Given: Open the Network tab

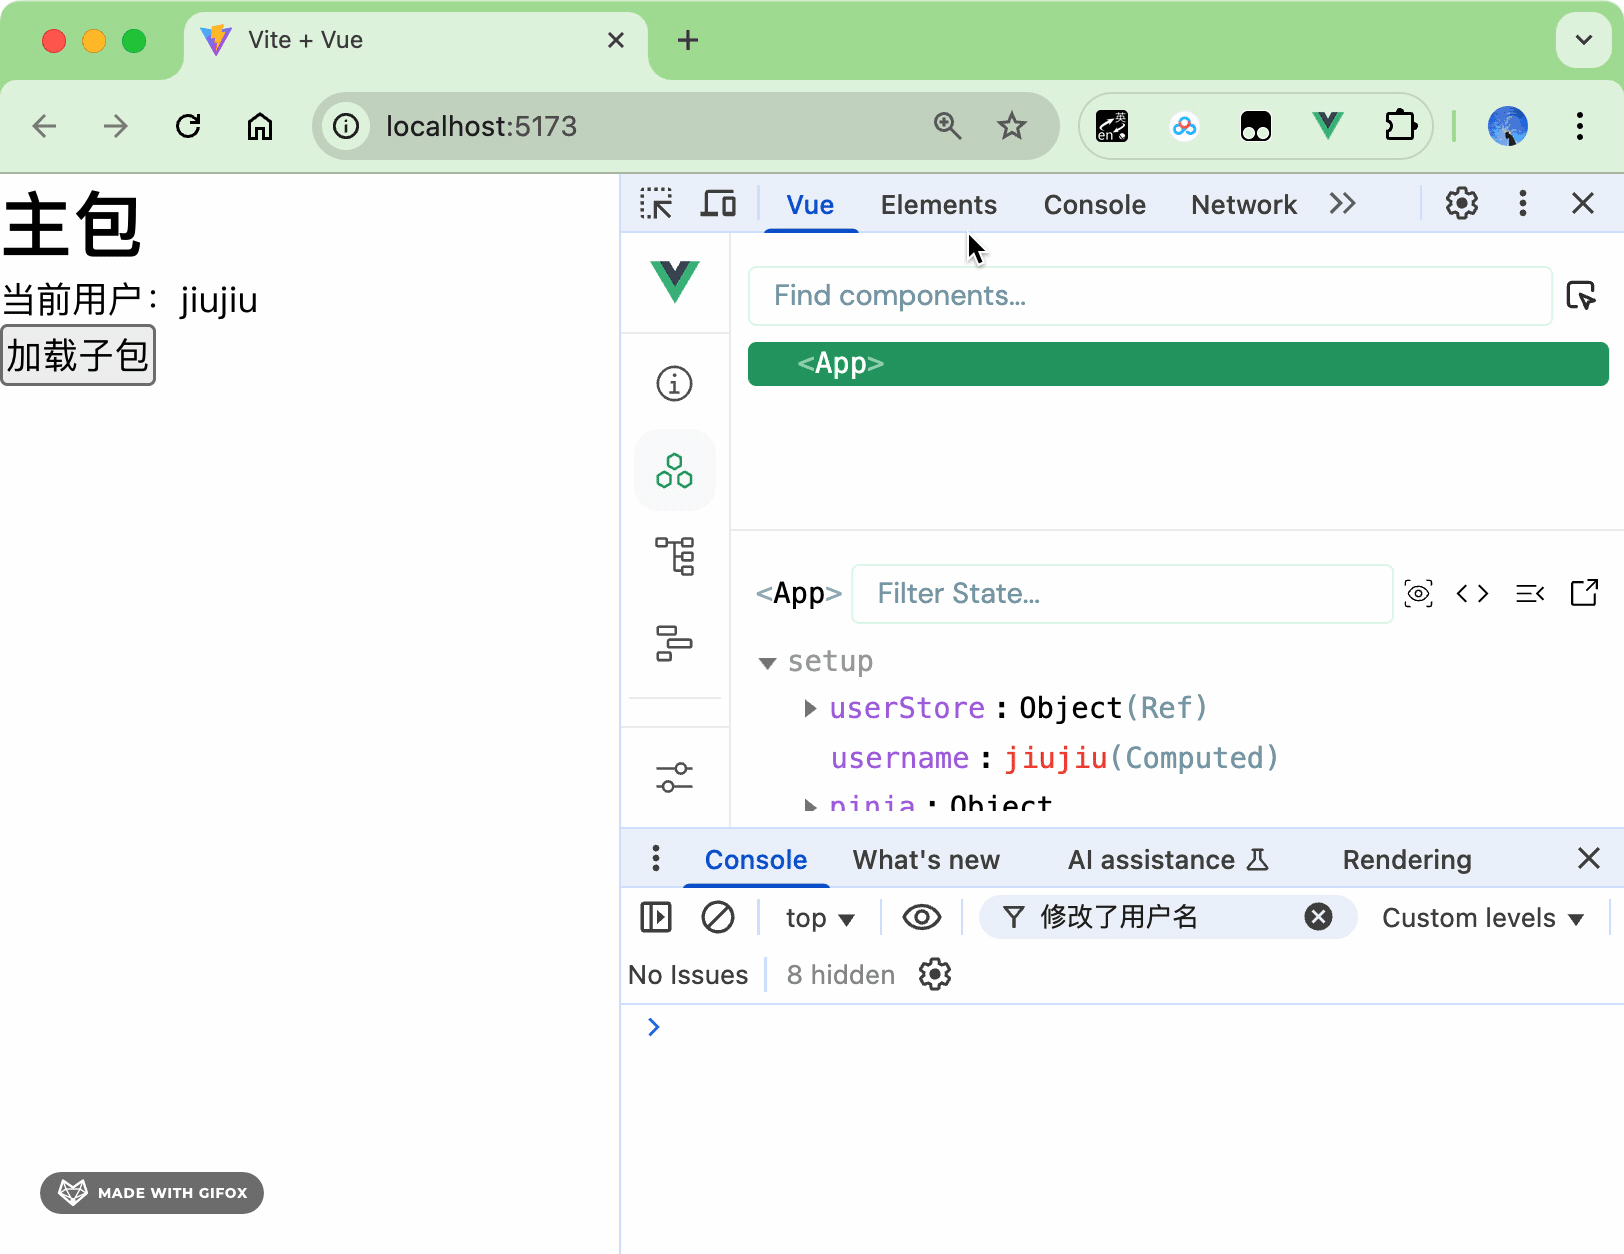Looking at the screenshot, I should click(1244, 205).
